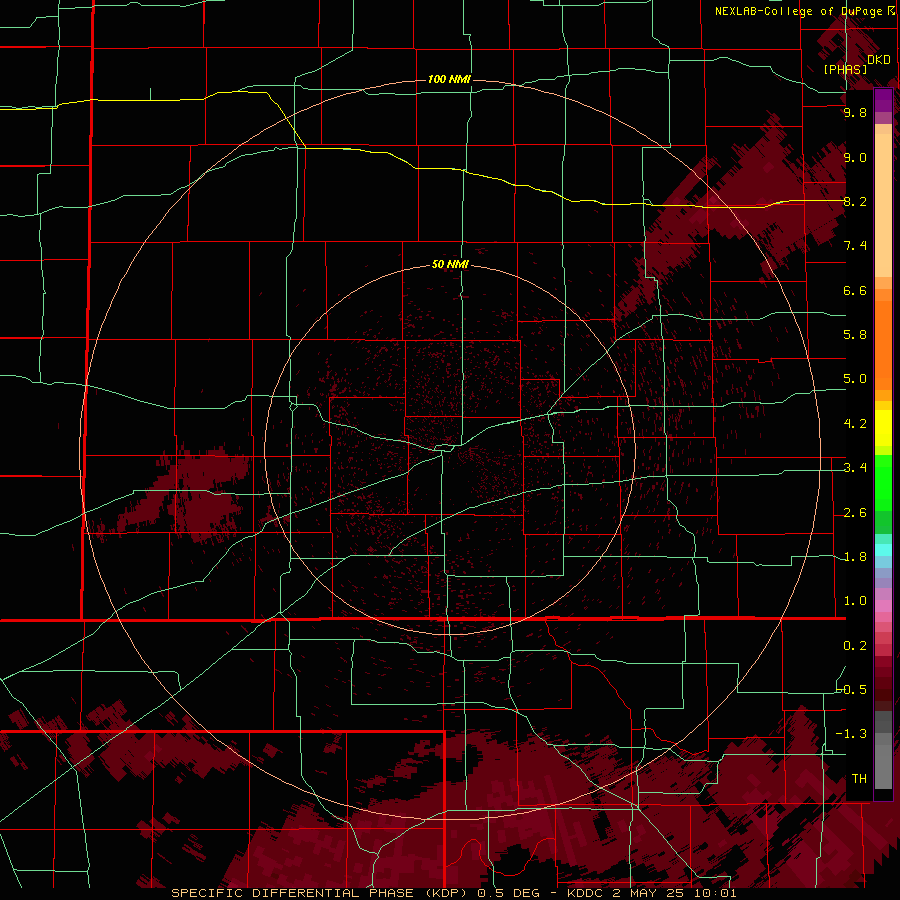The image size is (900, 900).
Task: Click the Specific Differential Phase caption text
Action: click(x=453, y=893)
